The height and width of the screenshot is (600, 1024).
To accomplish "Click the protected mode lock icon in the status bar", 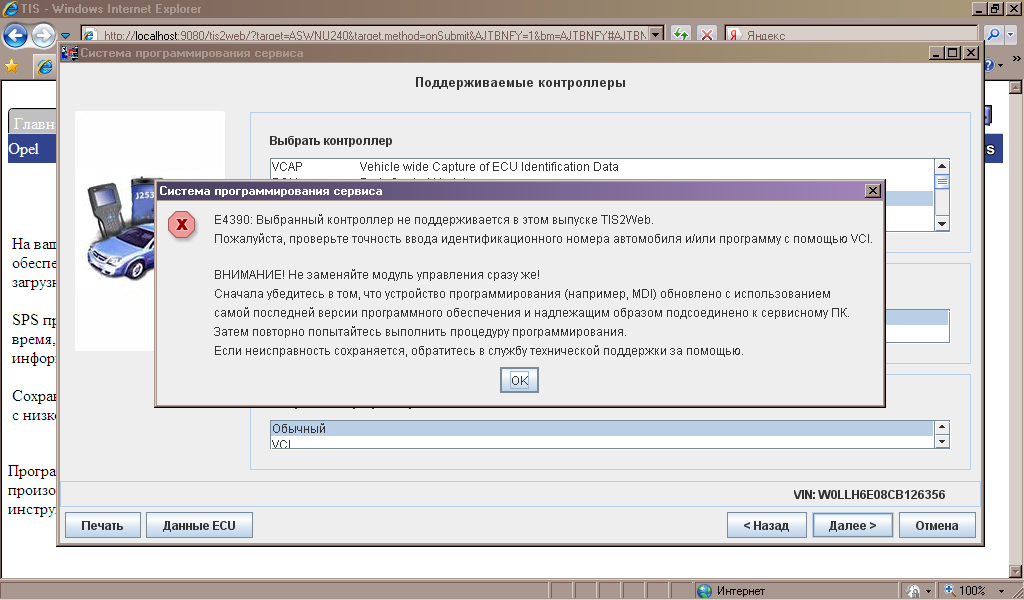I will point(912,591).
